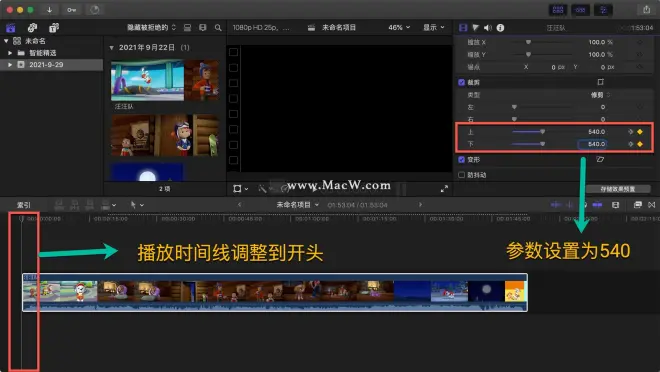Open the Info inspector tab
660x372 pixels.
[500, 28]
